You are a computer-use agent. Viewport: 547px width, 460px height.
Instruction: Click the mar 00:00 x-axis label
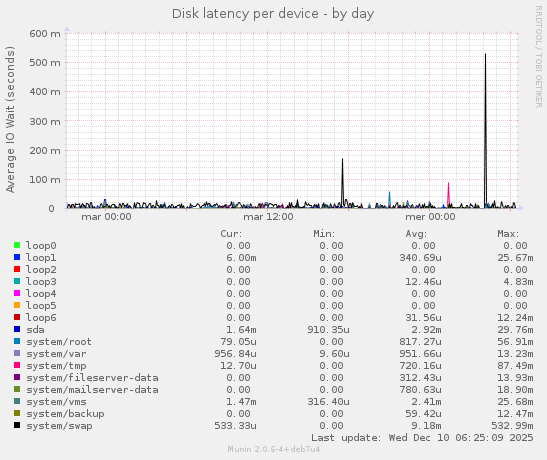pyautogui.click(x=106, y=217)
